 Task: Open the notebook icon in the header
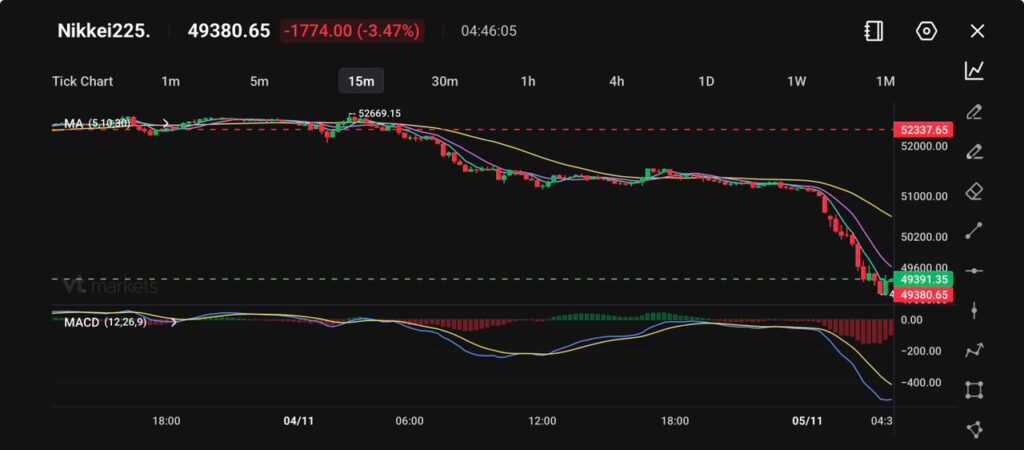[874, 31]
